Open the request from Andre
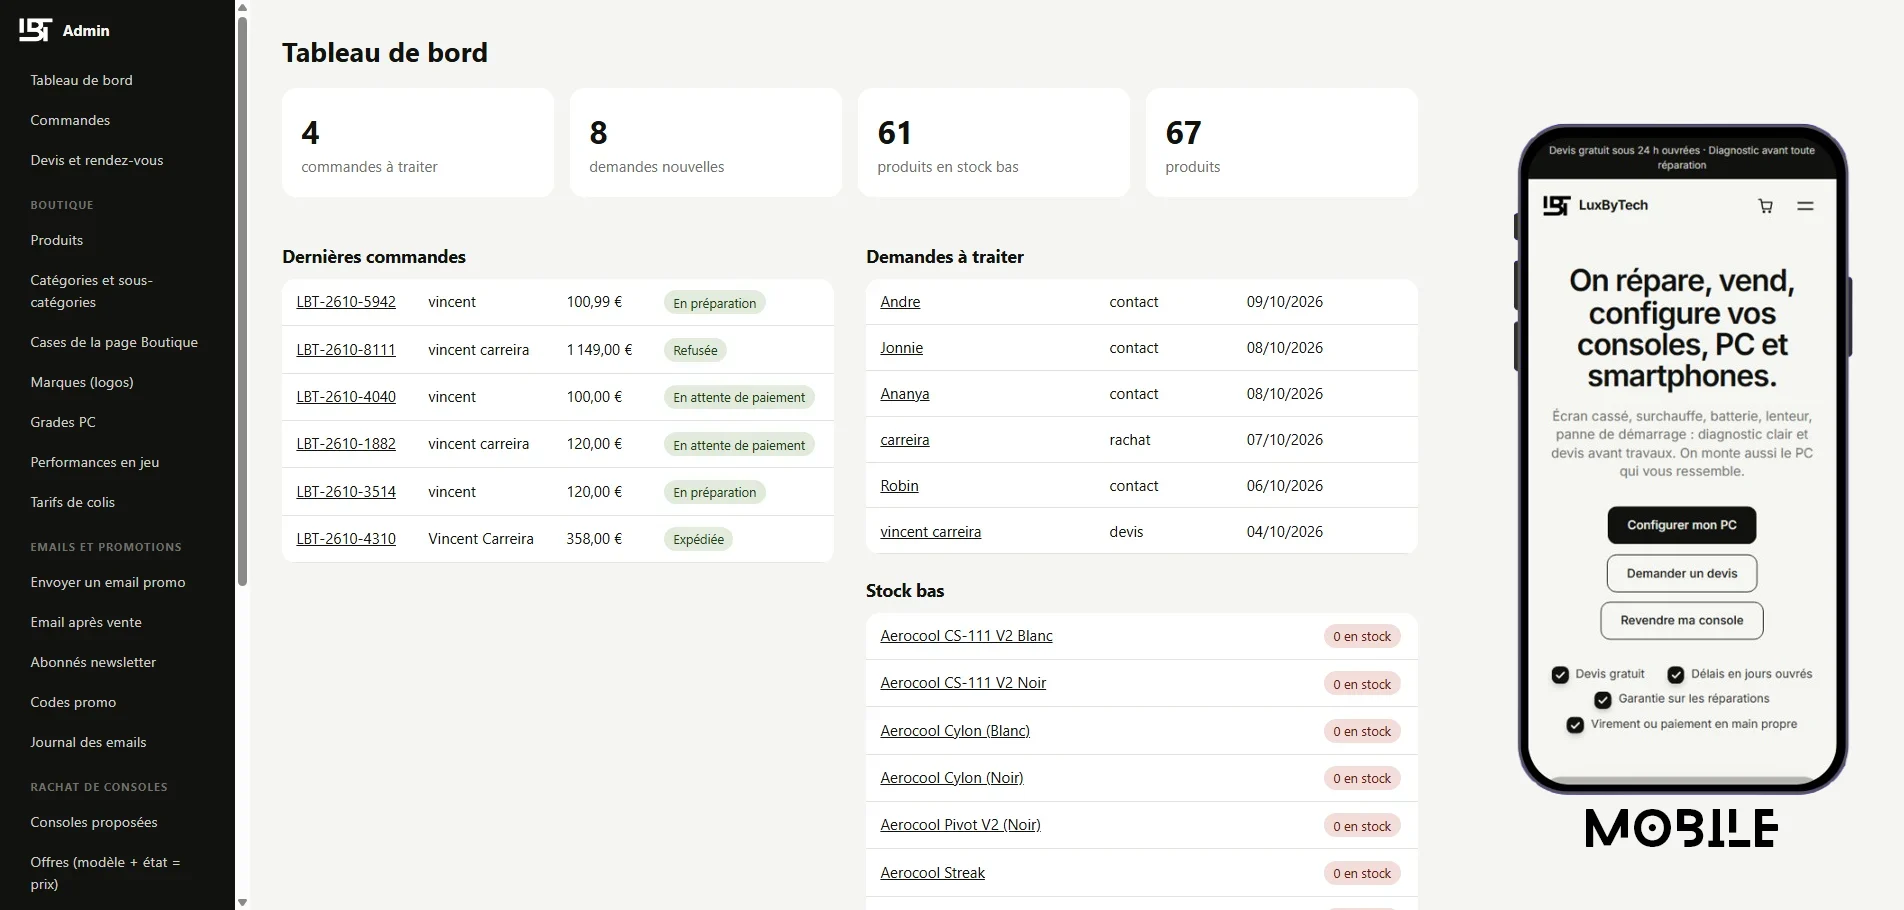The height and width of the screenshot is (910, 1904). pos(900,302)
